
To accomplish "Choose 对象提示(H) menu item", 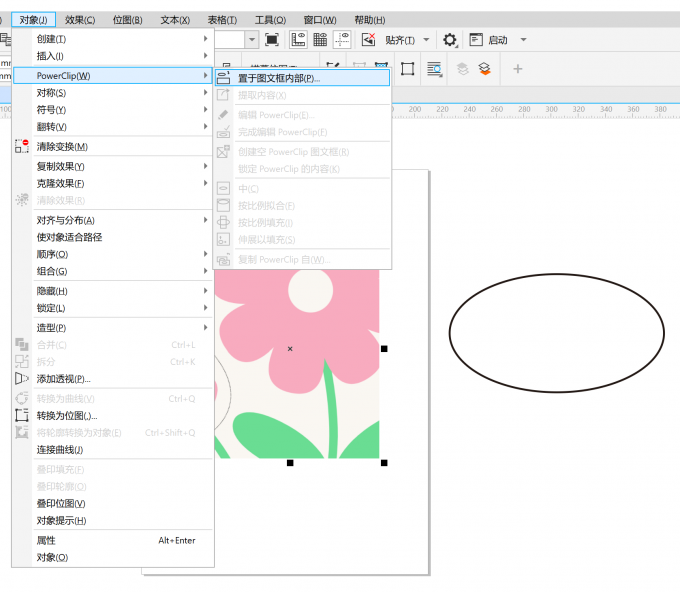I will (x=113, y=521).
